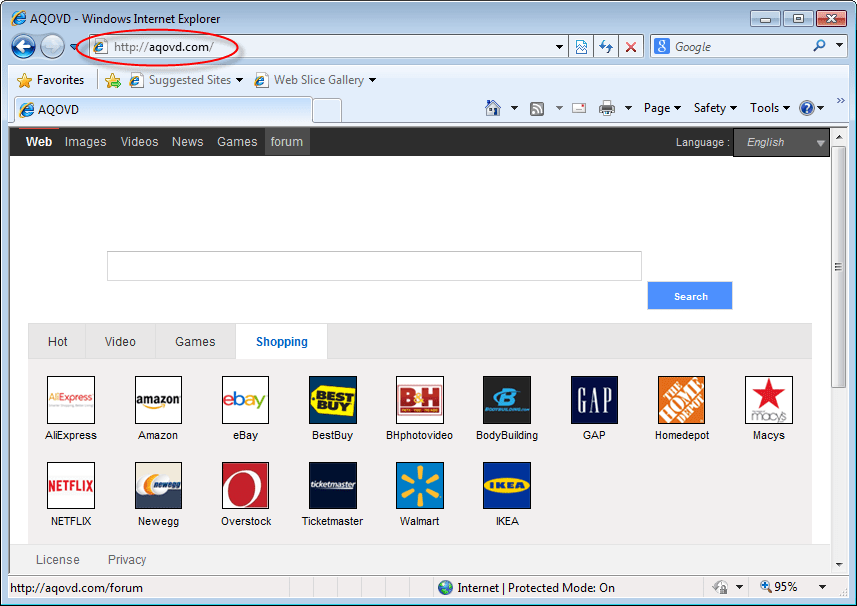Switch to the Hot tab
Image resolution: width=857 pixels, height=606 pixels.
57,342
